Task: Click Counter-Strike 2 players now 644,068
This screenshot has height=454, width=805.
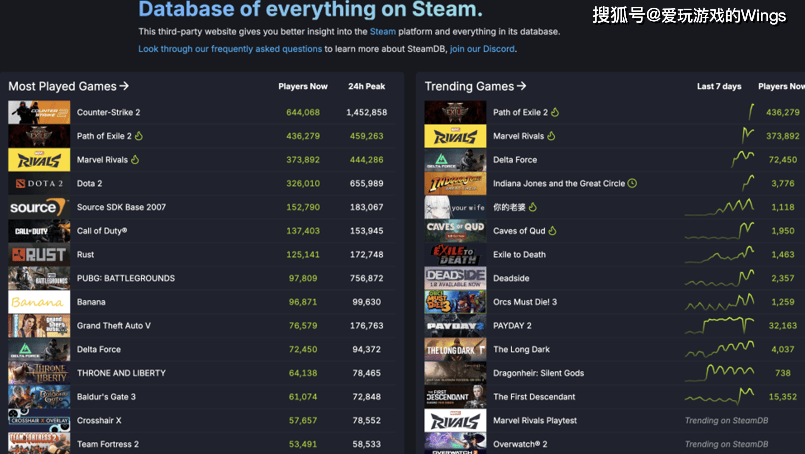Action: click(303, 112)
